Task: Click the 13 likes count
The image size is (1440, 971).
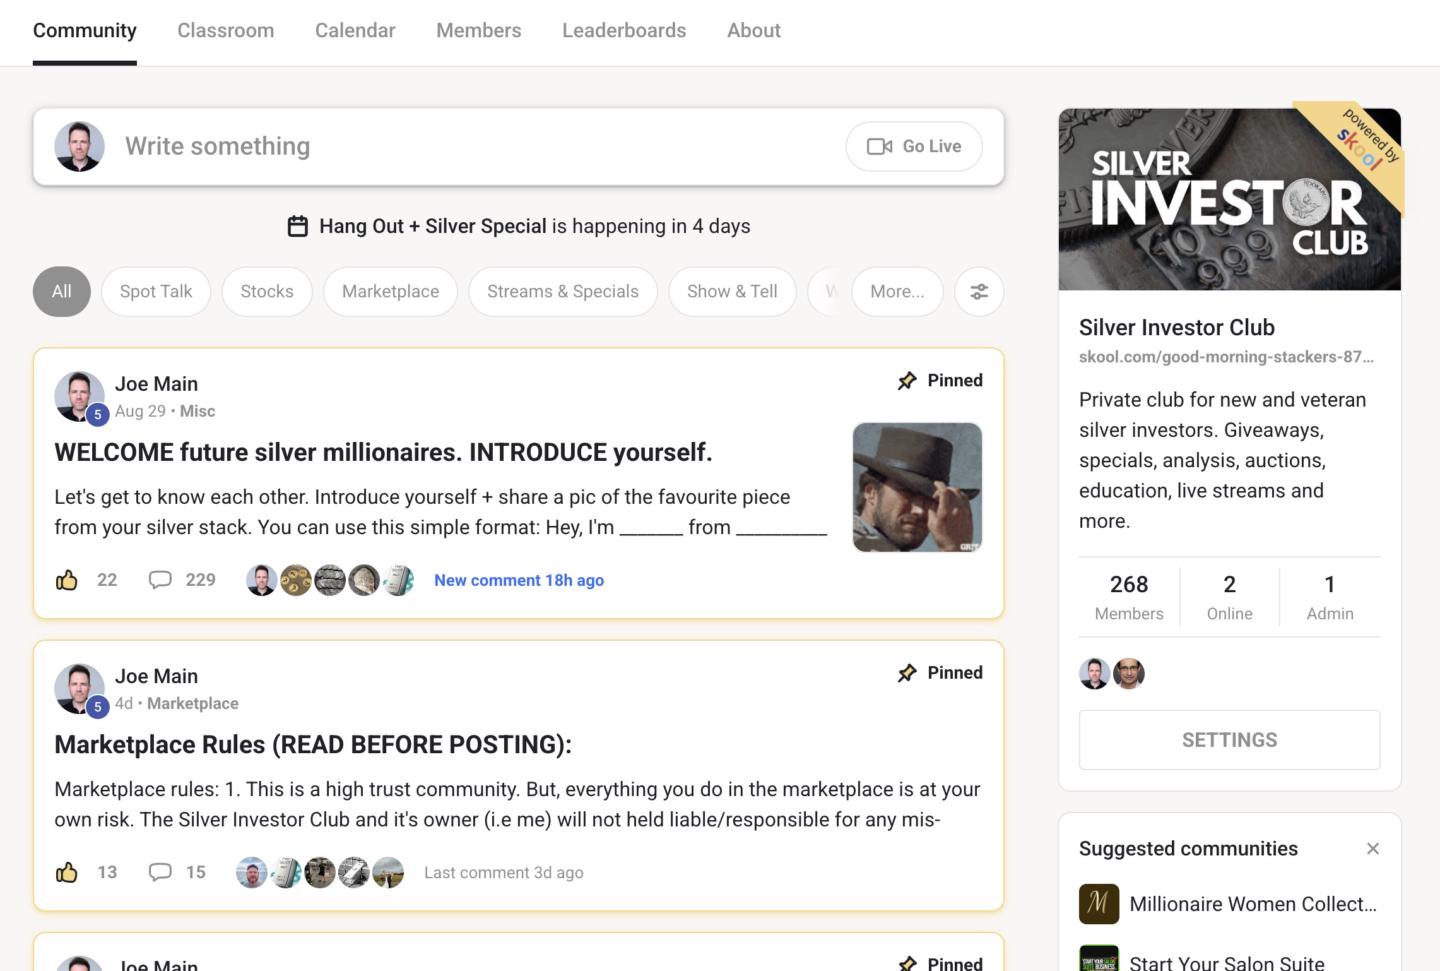Action: 107,872
